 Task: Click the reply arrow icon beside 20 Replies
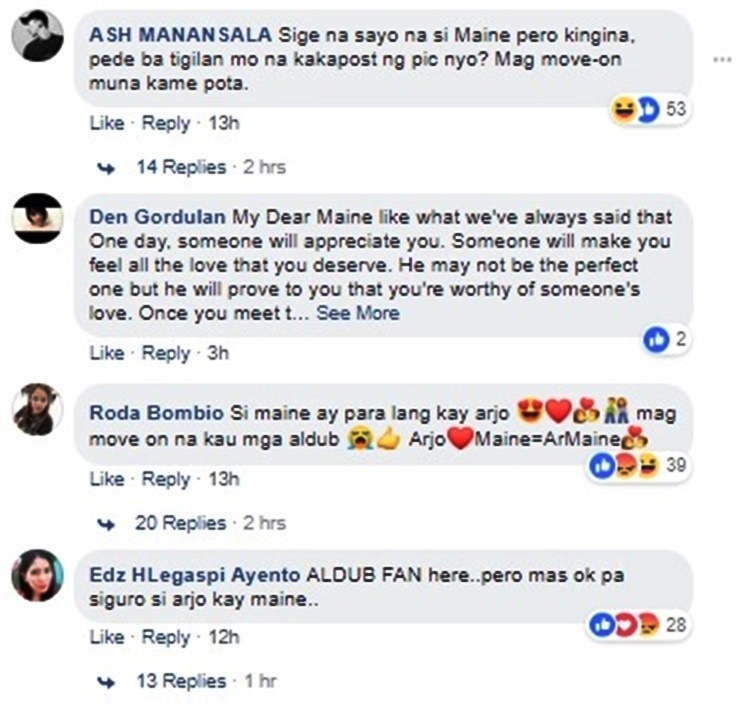[x=107, y=524]
